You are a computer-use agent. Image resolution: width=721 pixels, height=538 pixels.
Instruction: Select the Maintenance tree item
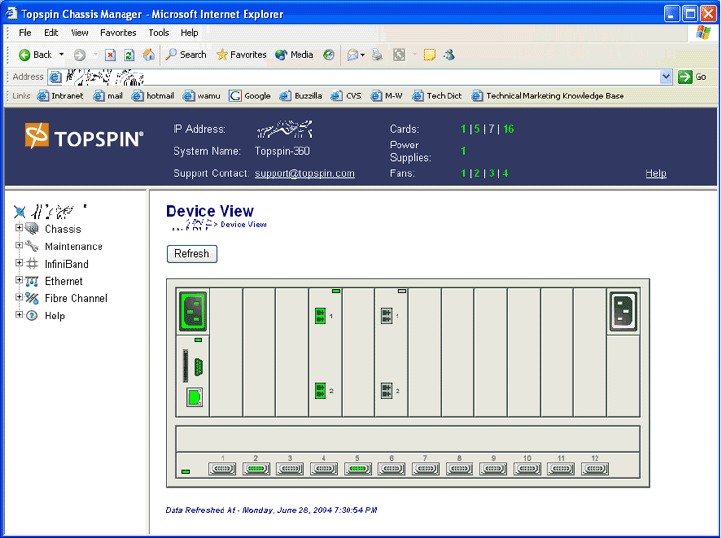coord(73,247)
